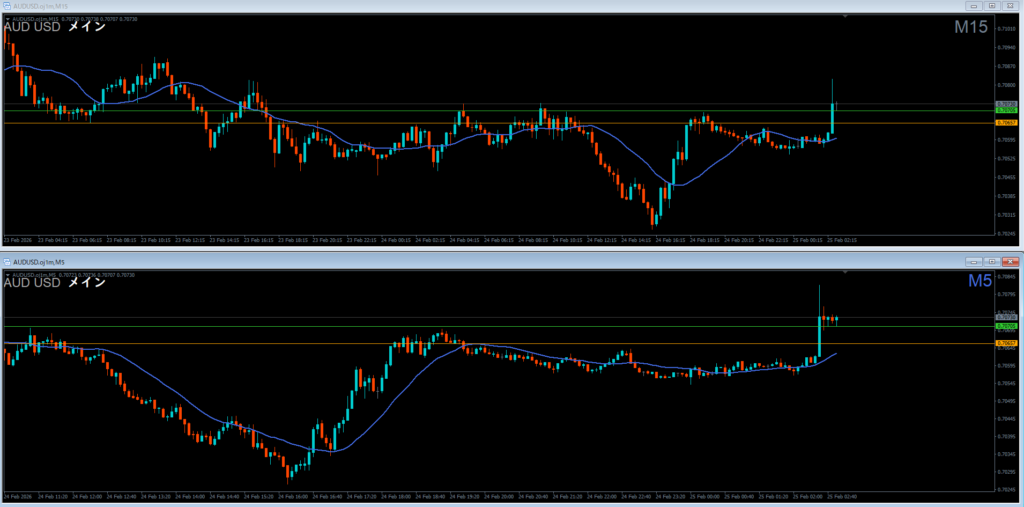Viewport: 1024px width, 507px height.
Task: Maximize the M15 chart window
Action: [992, 5]
